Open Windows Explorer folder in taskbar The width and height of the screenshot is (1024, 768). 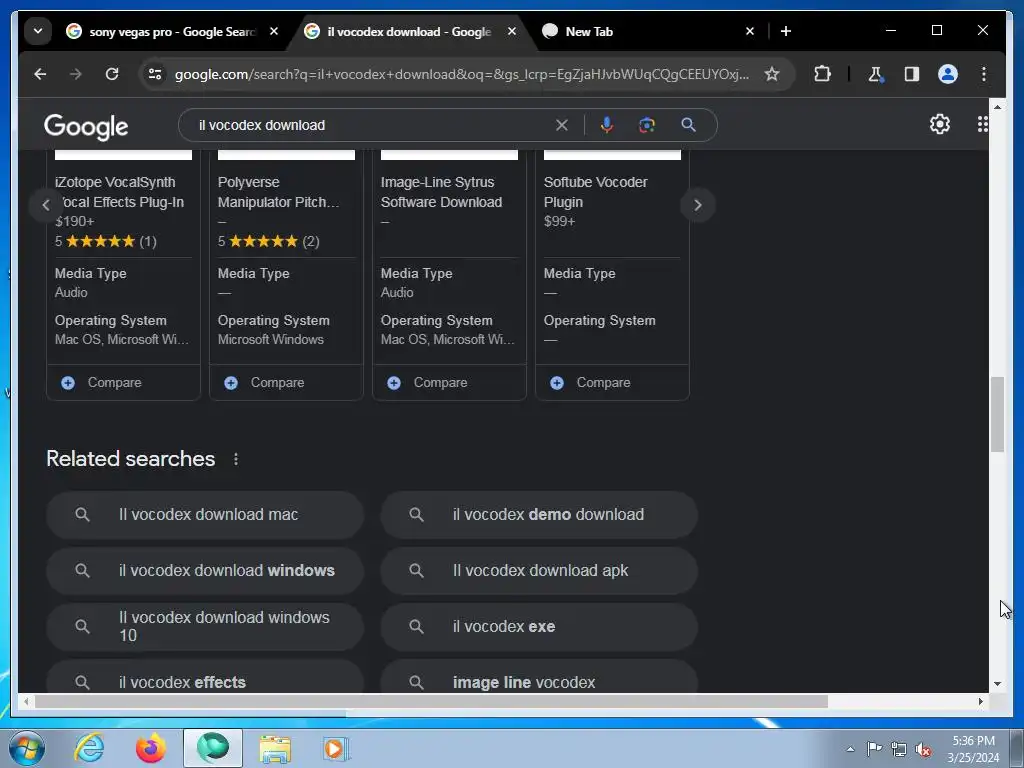click(x=275, y=748)
